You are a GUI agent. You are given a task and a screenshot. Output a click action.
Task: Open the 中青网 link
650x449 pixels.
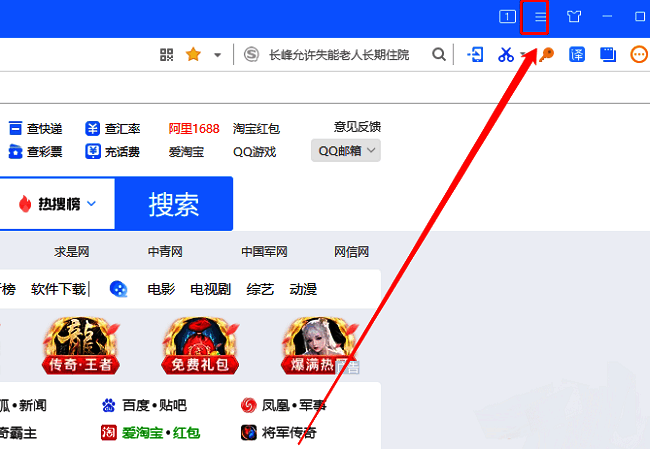click(165, 252)
